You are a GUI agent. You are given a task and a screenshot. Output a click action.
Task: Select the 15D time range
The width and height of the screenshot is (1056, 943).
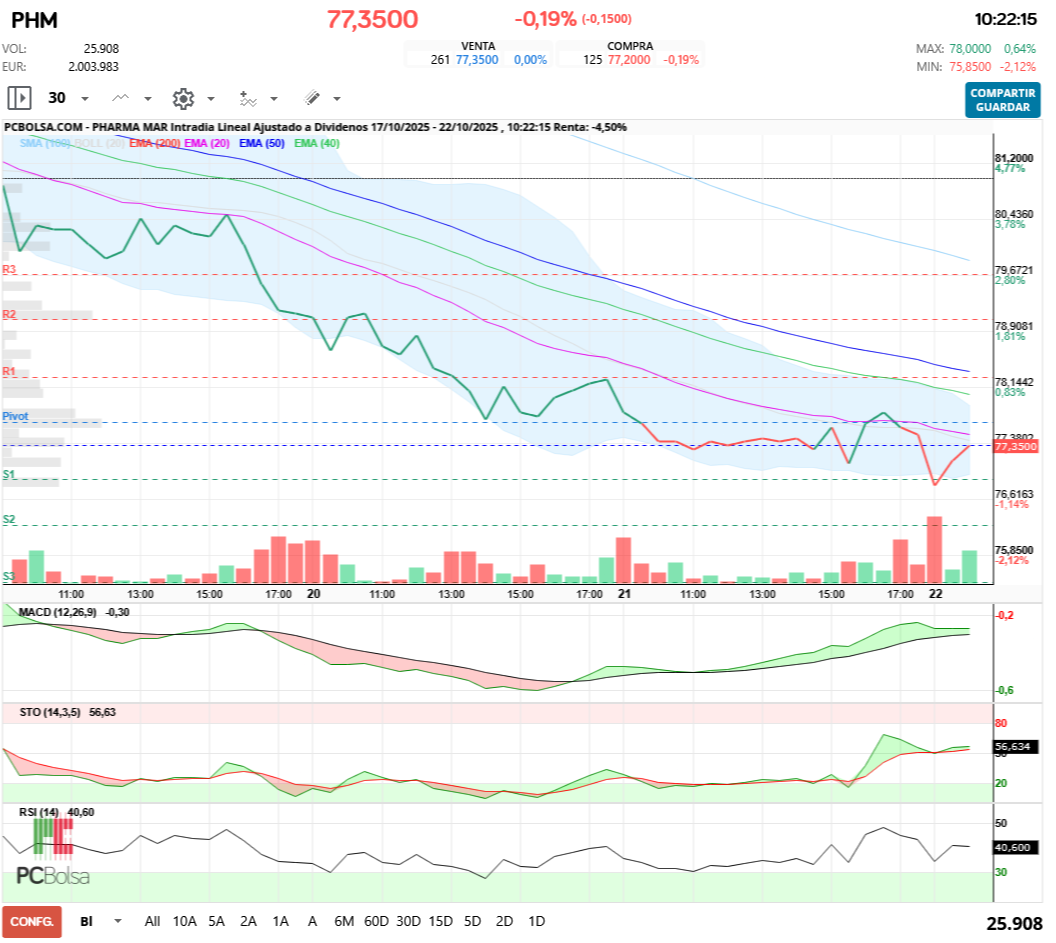[440, 921]
